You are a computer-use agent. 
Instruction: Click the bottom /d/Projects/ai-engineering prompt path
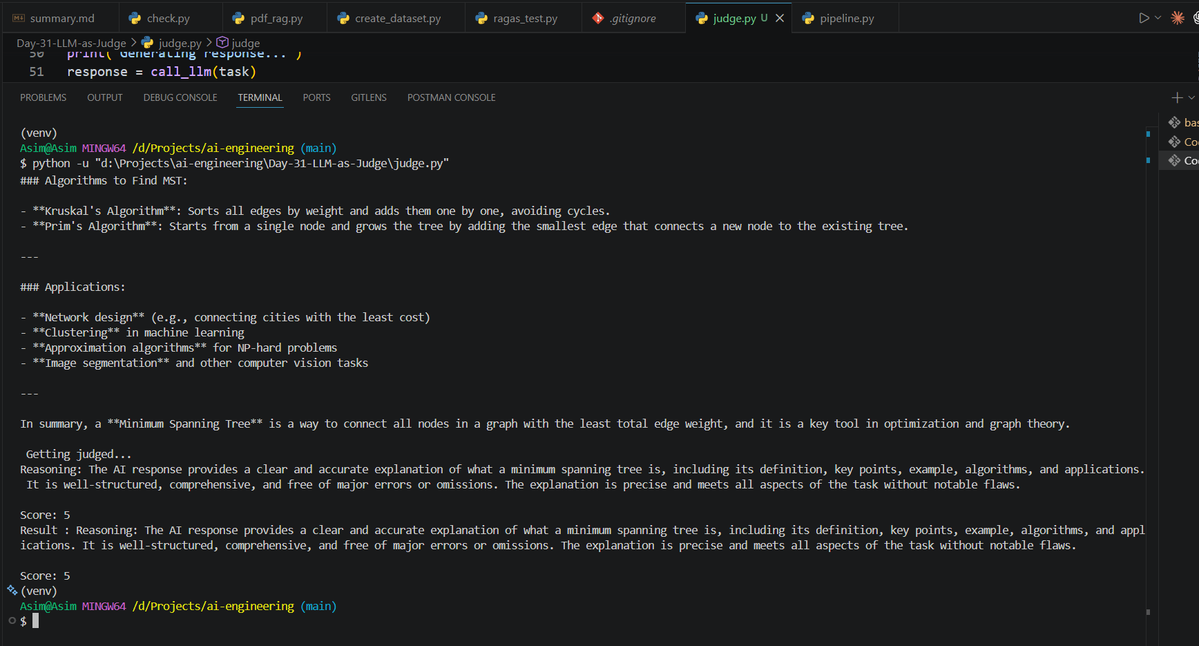click(213, 606)
